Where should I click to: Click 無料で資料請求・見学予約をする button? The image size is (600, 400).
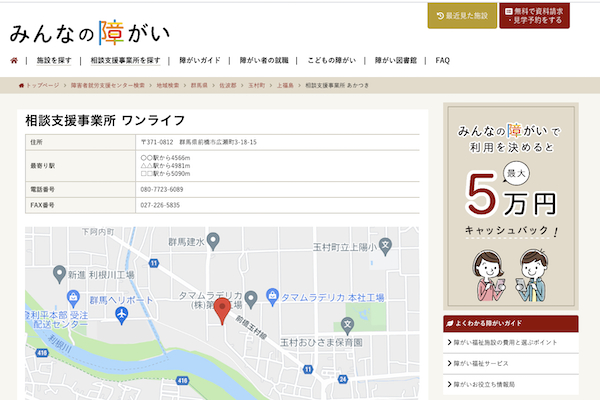[x=540, y=15]
